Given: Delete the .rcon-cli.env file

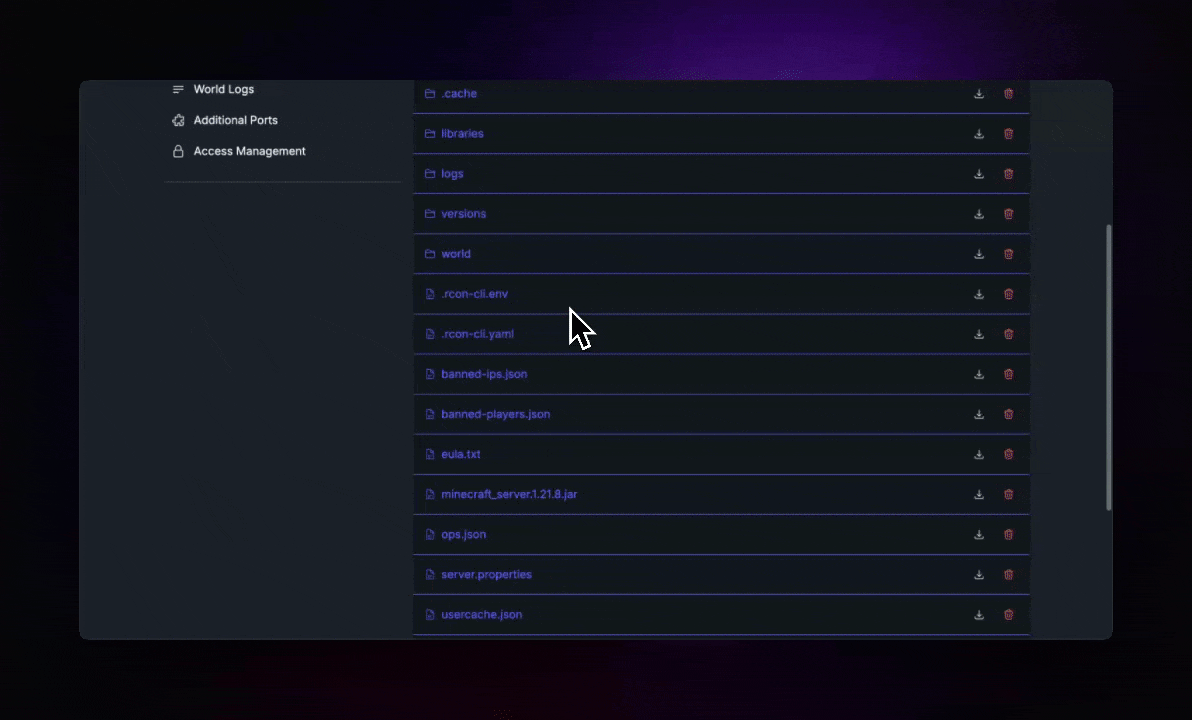Looking at the screenshot, I should [x=1009, y=294].
